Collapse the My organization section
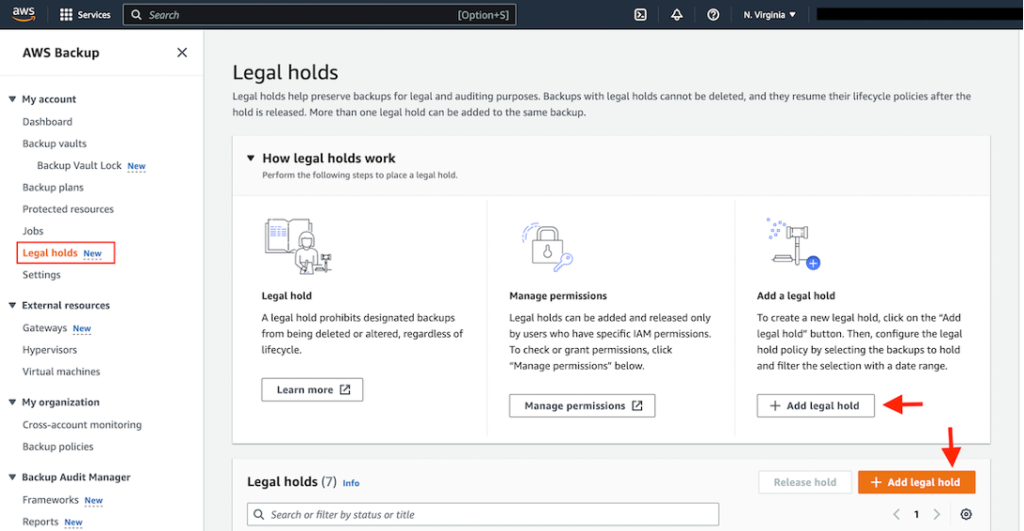The height and width of the screenshot is (531, 1024). point(12,402)
